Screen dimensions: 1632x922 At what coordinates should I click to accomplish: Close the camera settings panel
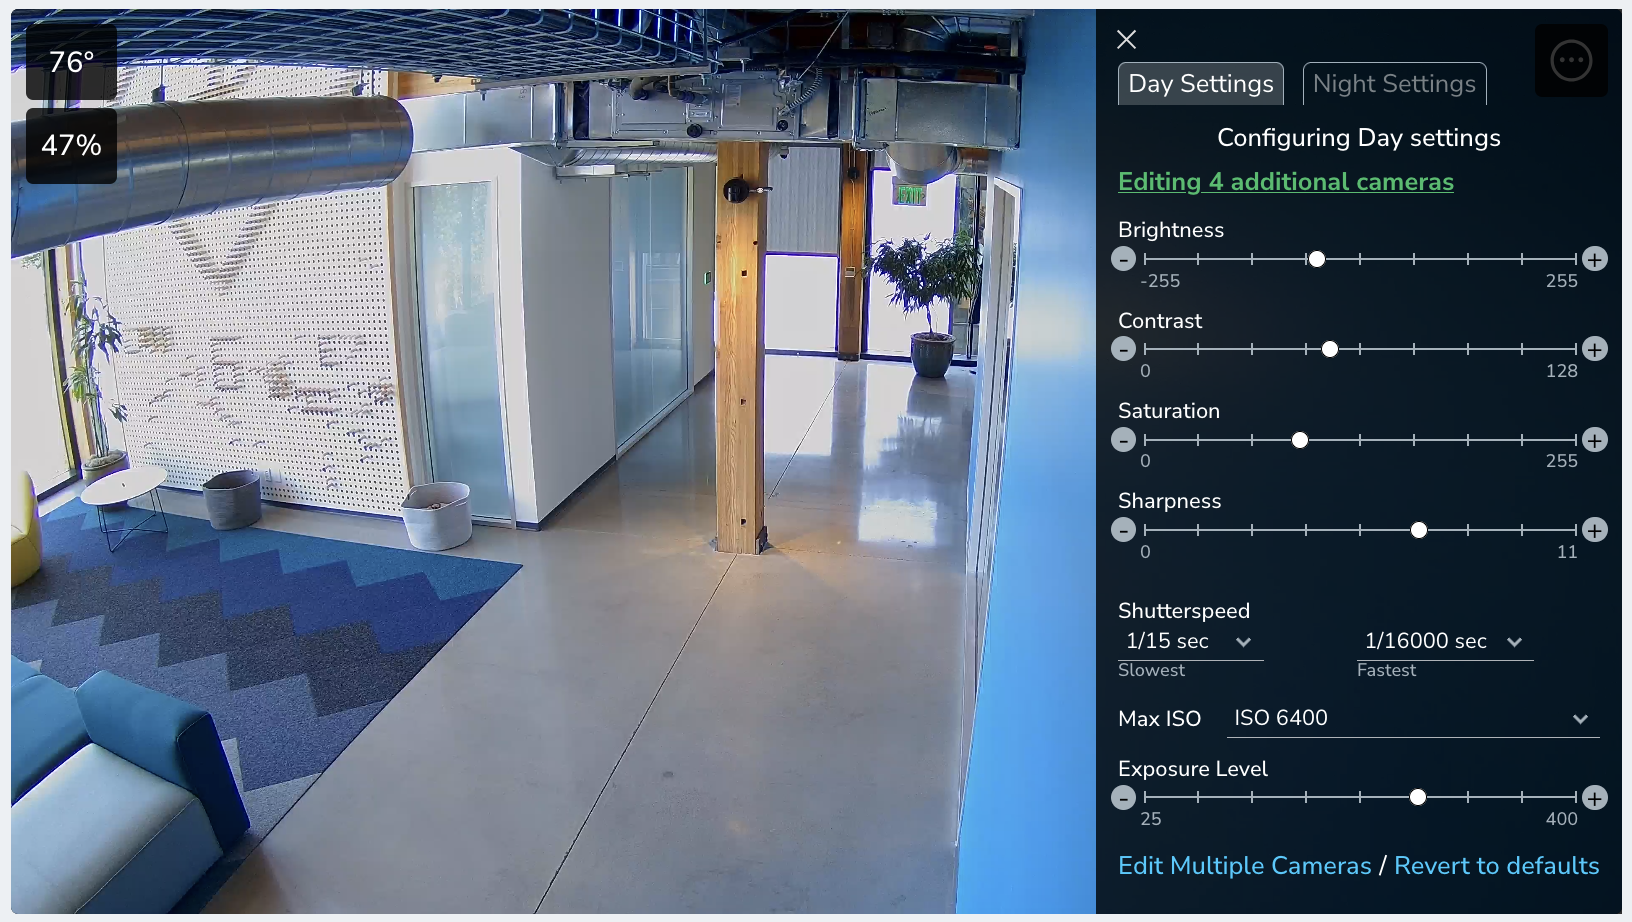point(1126,39)
